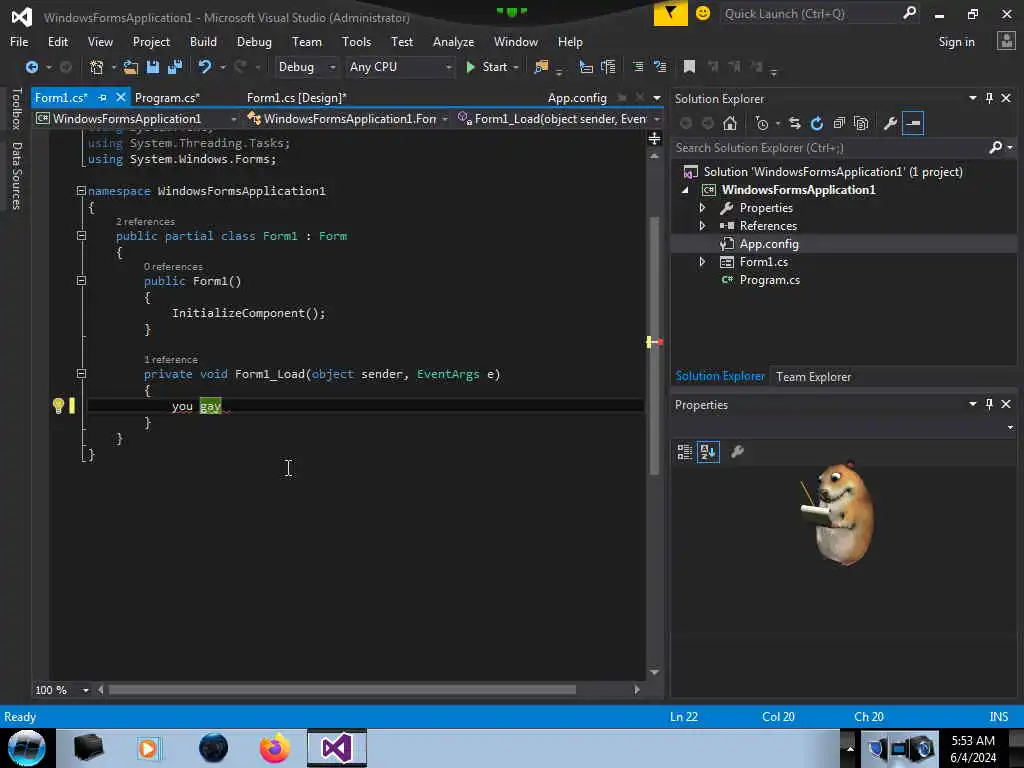Collapse the Form1() constructor block
The width and height of the screenshot is (1024, 768).
pos(81,281)
